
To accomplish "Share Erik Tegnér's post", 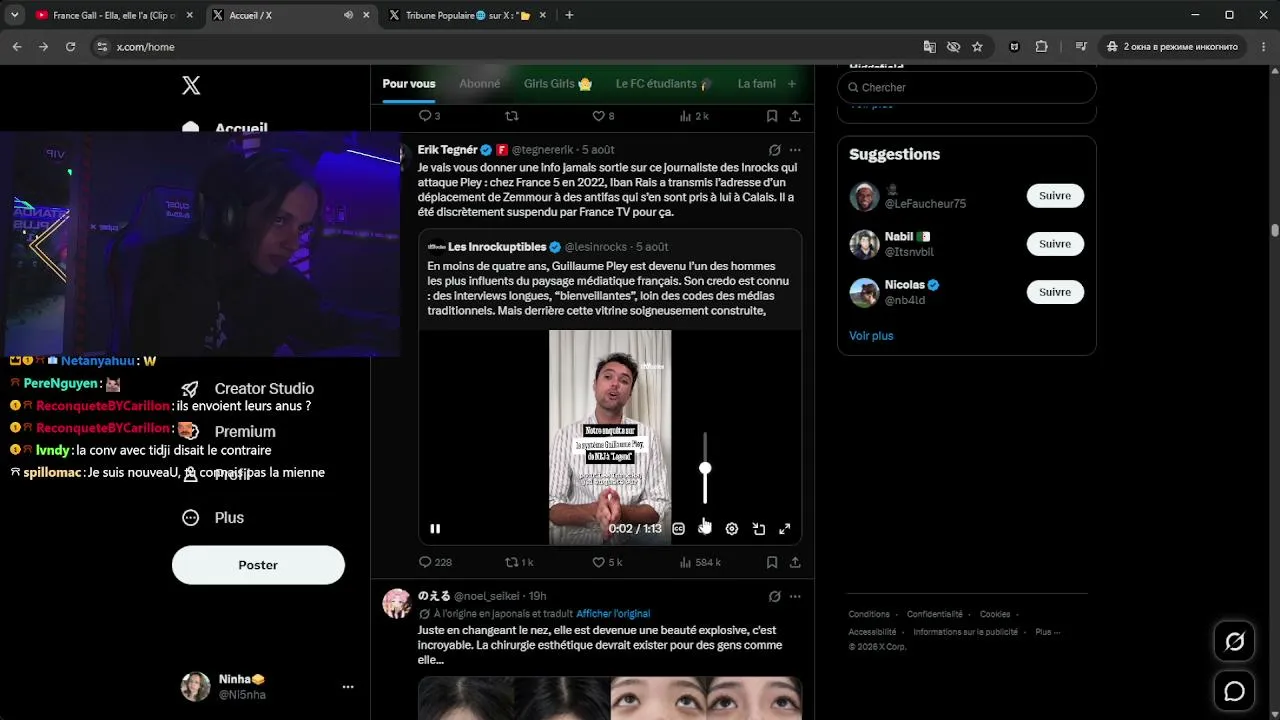I will 795,562.
